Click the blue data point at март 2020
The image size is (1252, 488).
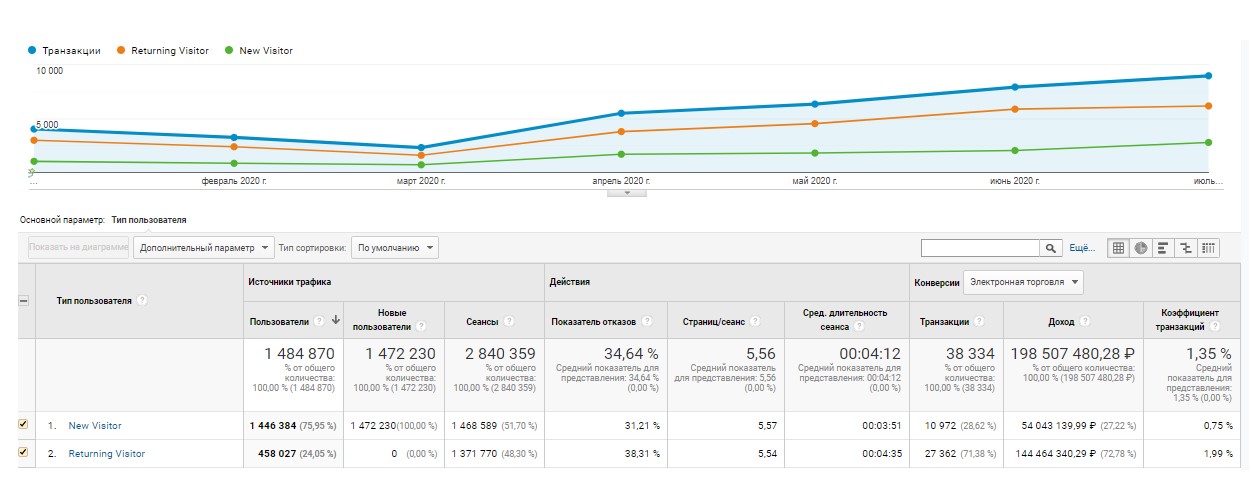click(421, 148)
